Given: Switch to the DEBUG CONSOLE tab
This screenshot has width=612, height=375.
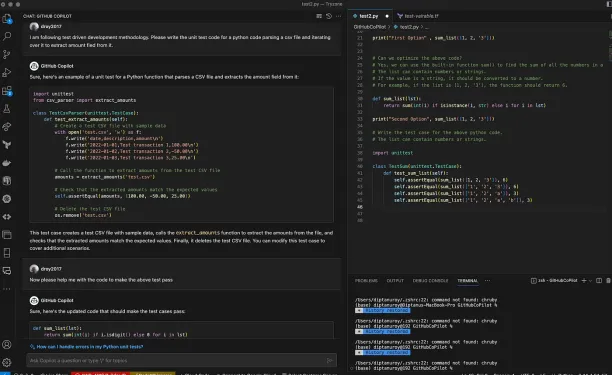Looking at the screenshot, I should pyautogui.click(x=431, y=281).
